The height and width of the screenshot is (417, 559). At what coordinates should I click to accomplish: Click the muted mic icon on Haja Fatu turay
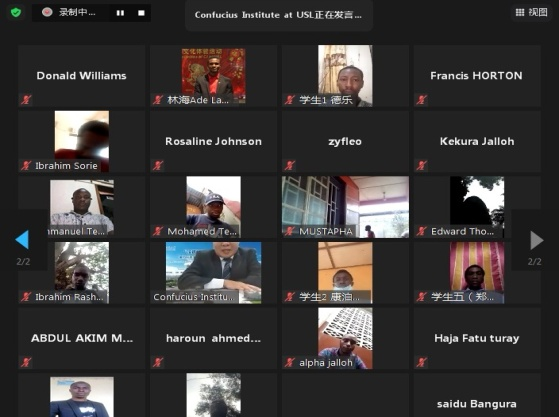(x=421, y=362)
